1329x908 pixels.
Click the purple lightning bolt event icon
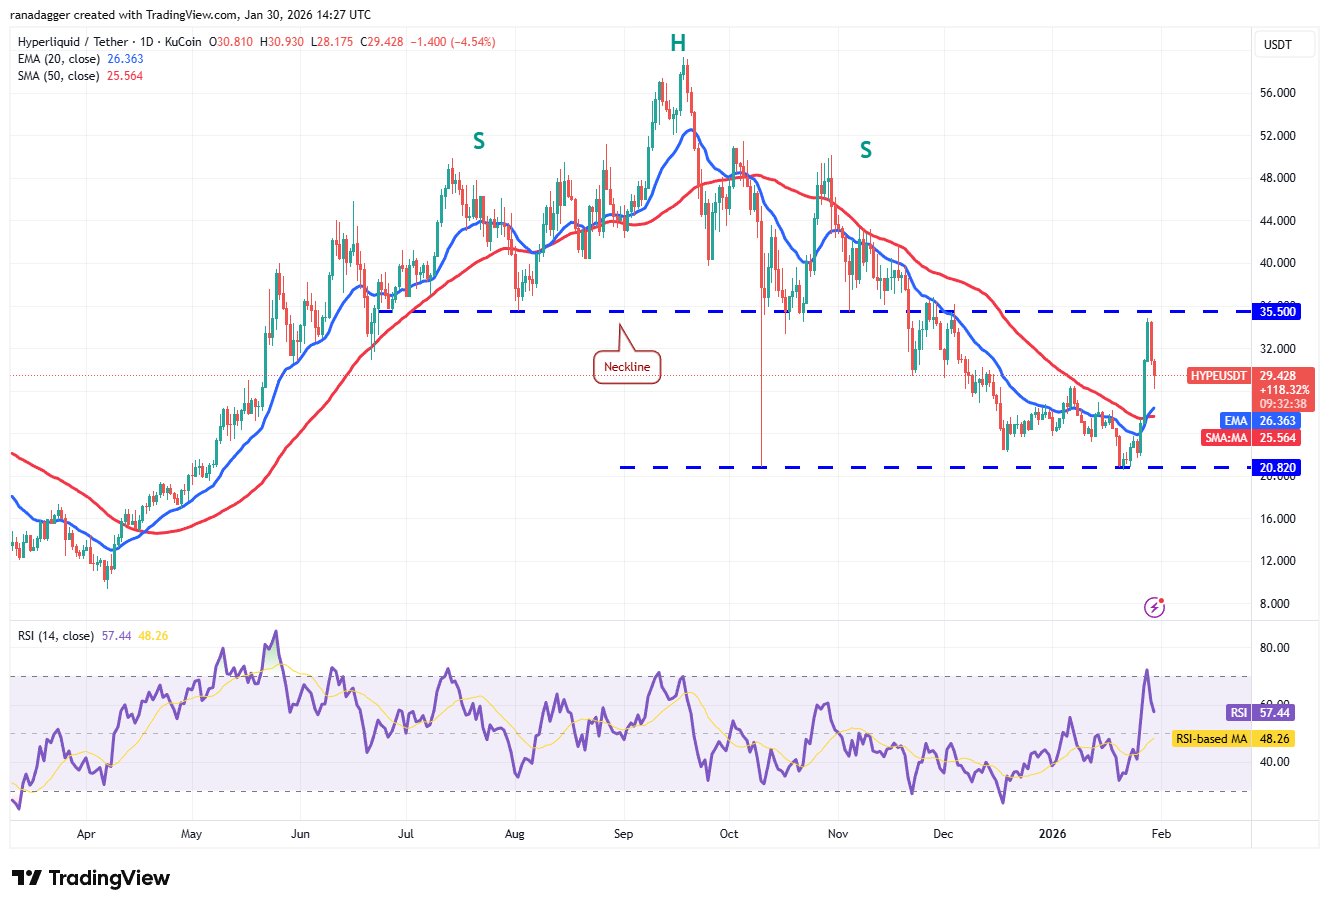1154,607
